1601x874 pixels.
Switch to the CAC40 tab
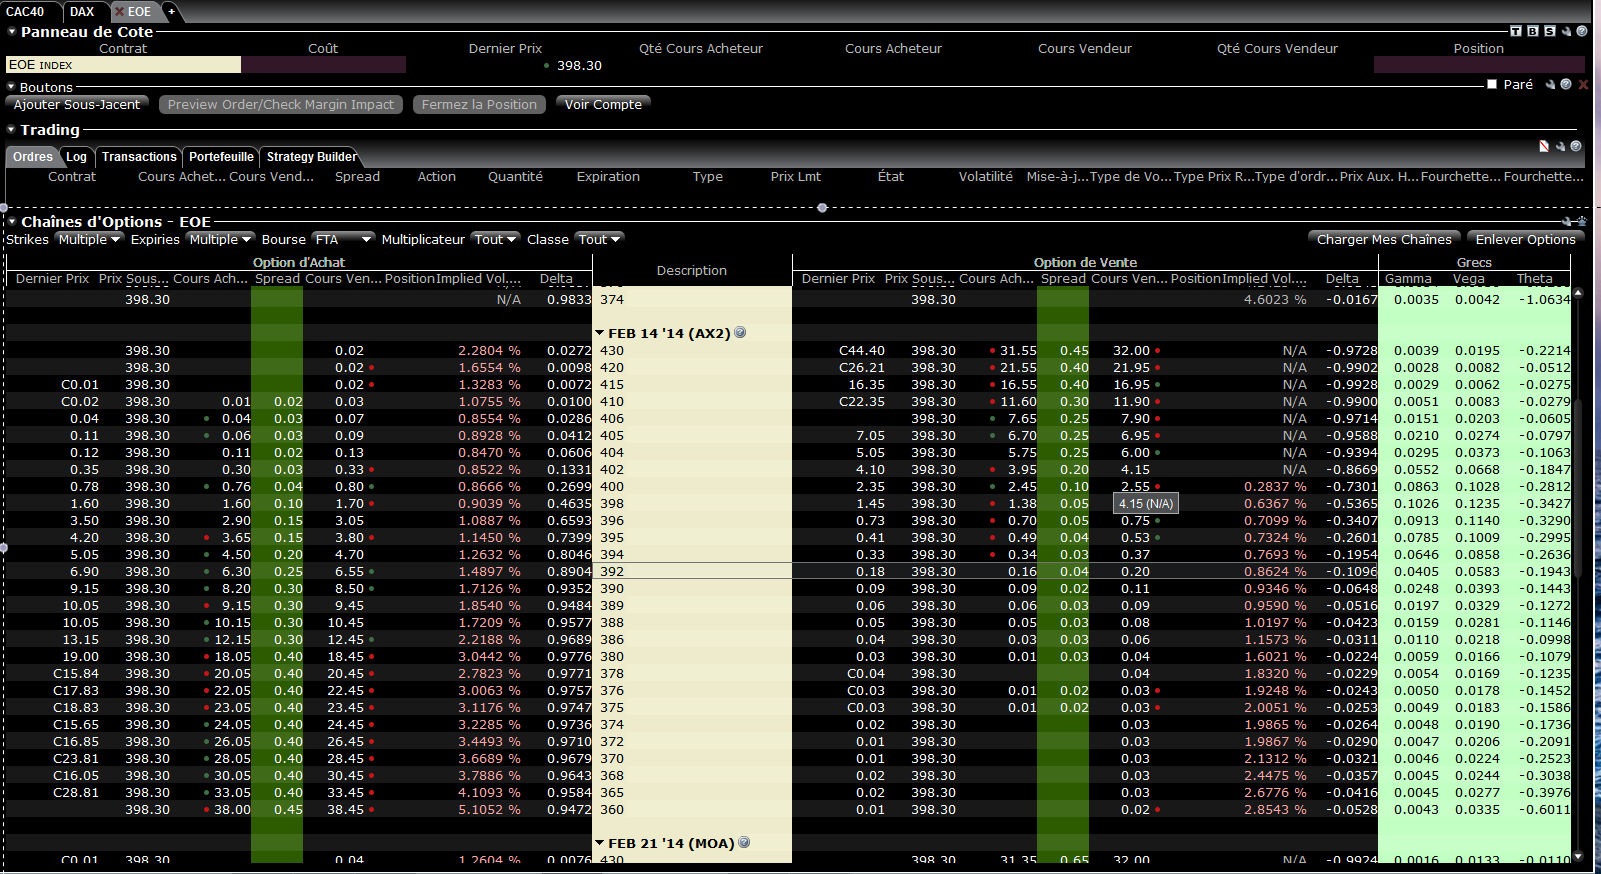pos(26,11)
